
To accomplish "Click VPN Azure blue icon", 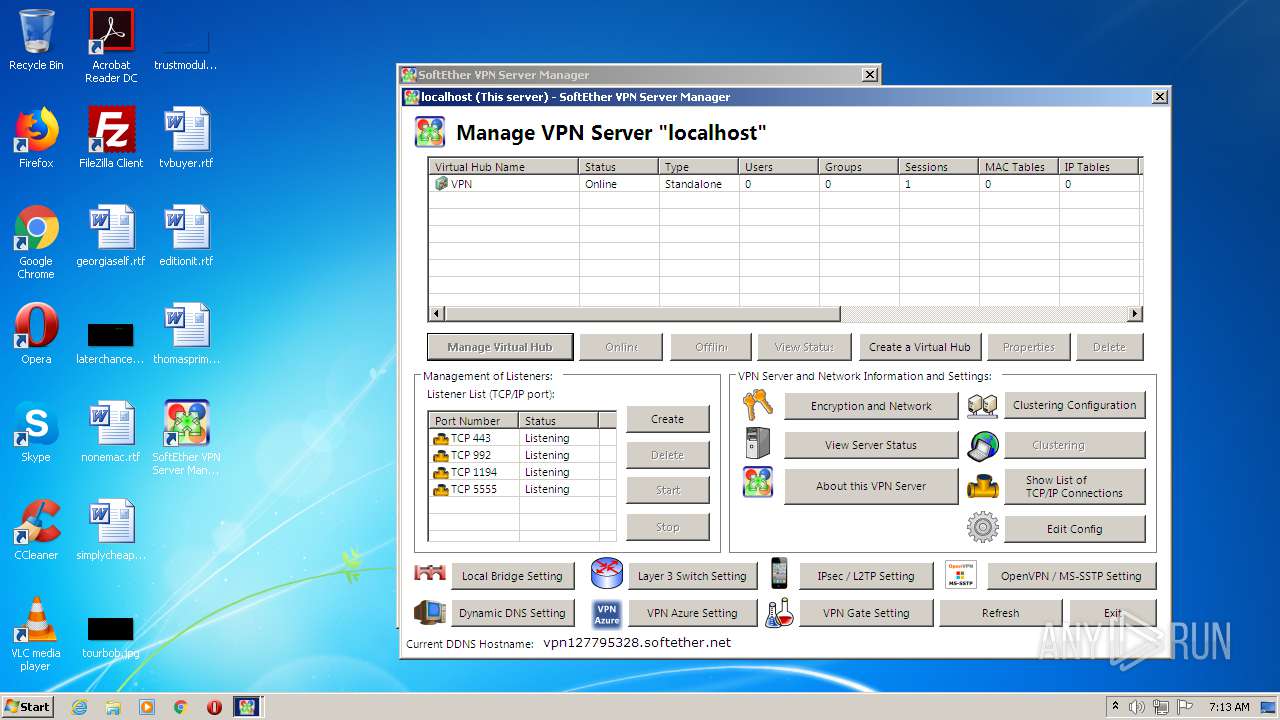I will click(x=607, y=613).
